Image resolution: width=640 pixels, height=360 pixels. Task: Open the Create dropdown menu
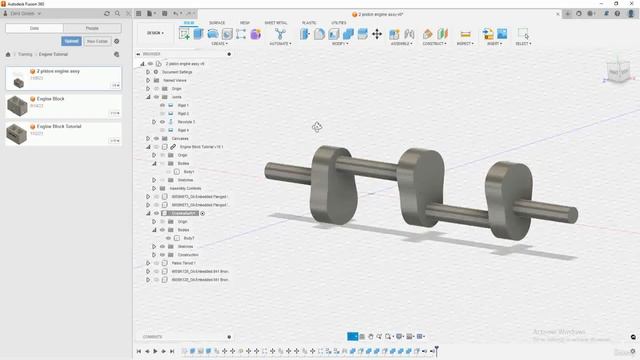220,43
